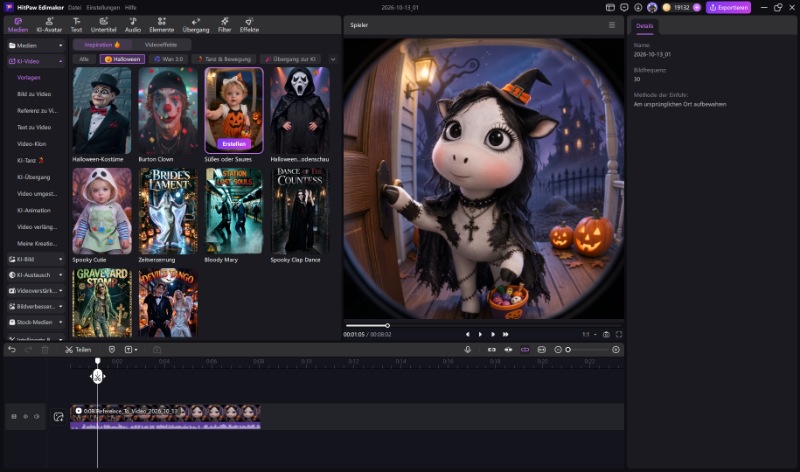
Task: Open the user profile avatar
Action: pos(652,7)
